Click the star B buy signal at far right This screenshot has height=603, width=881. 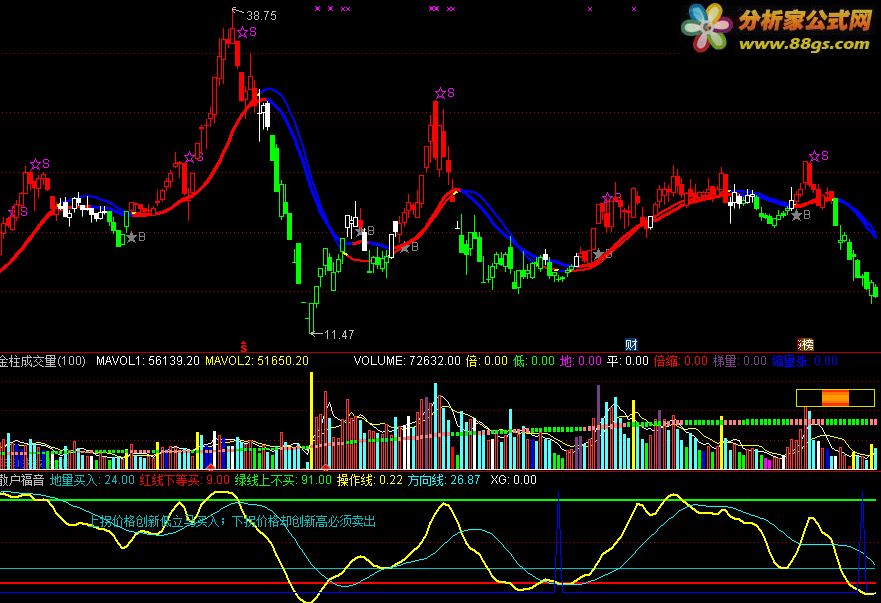(x=801, y=215)
